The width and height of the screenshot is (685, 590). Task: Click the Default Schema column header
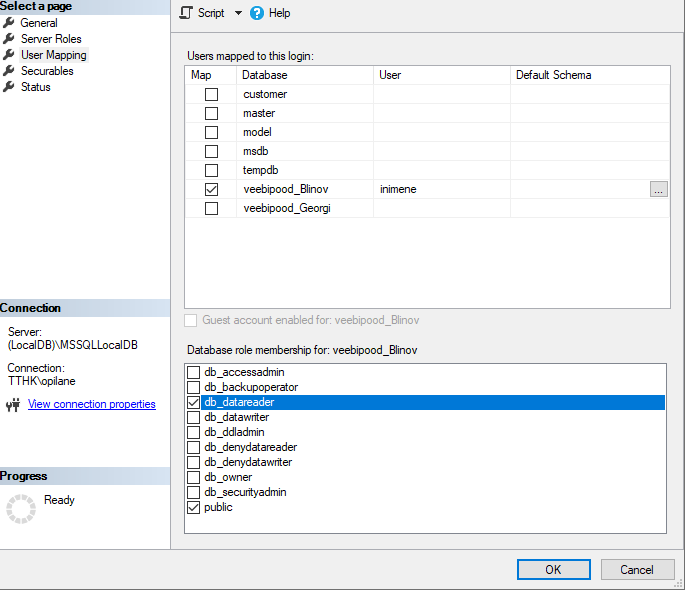tap(590, 75)
